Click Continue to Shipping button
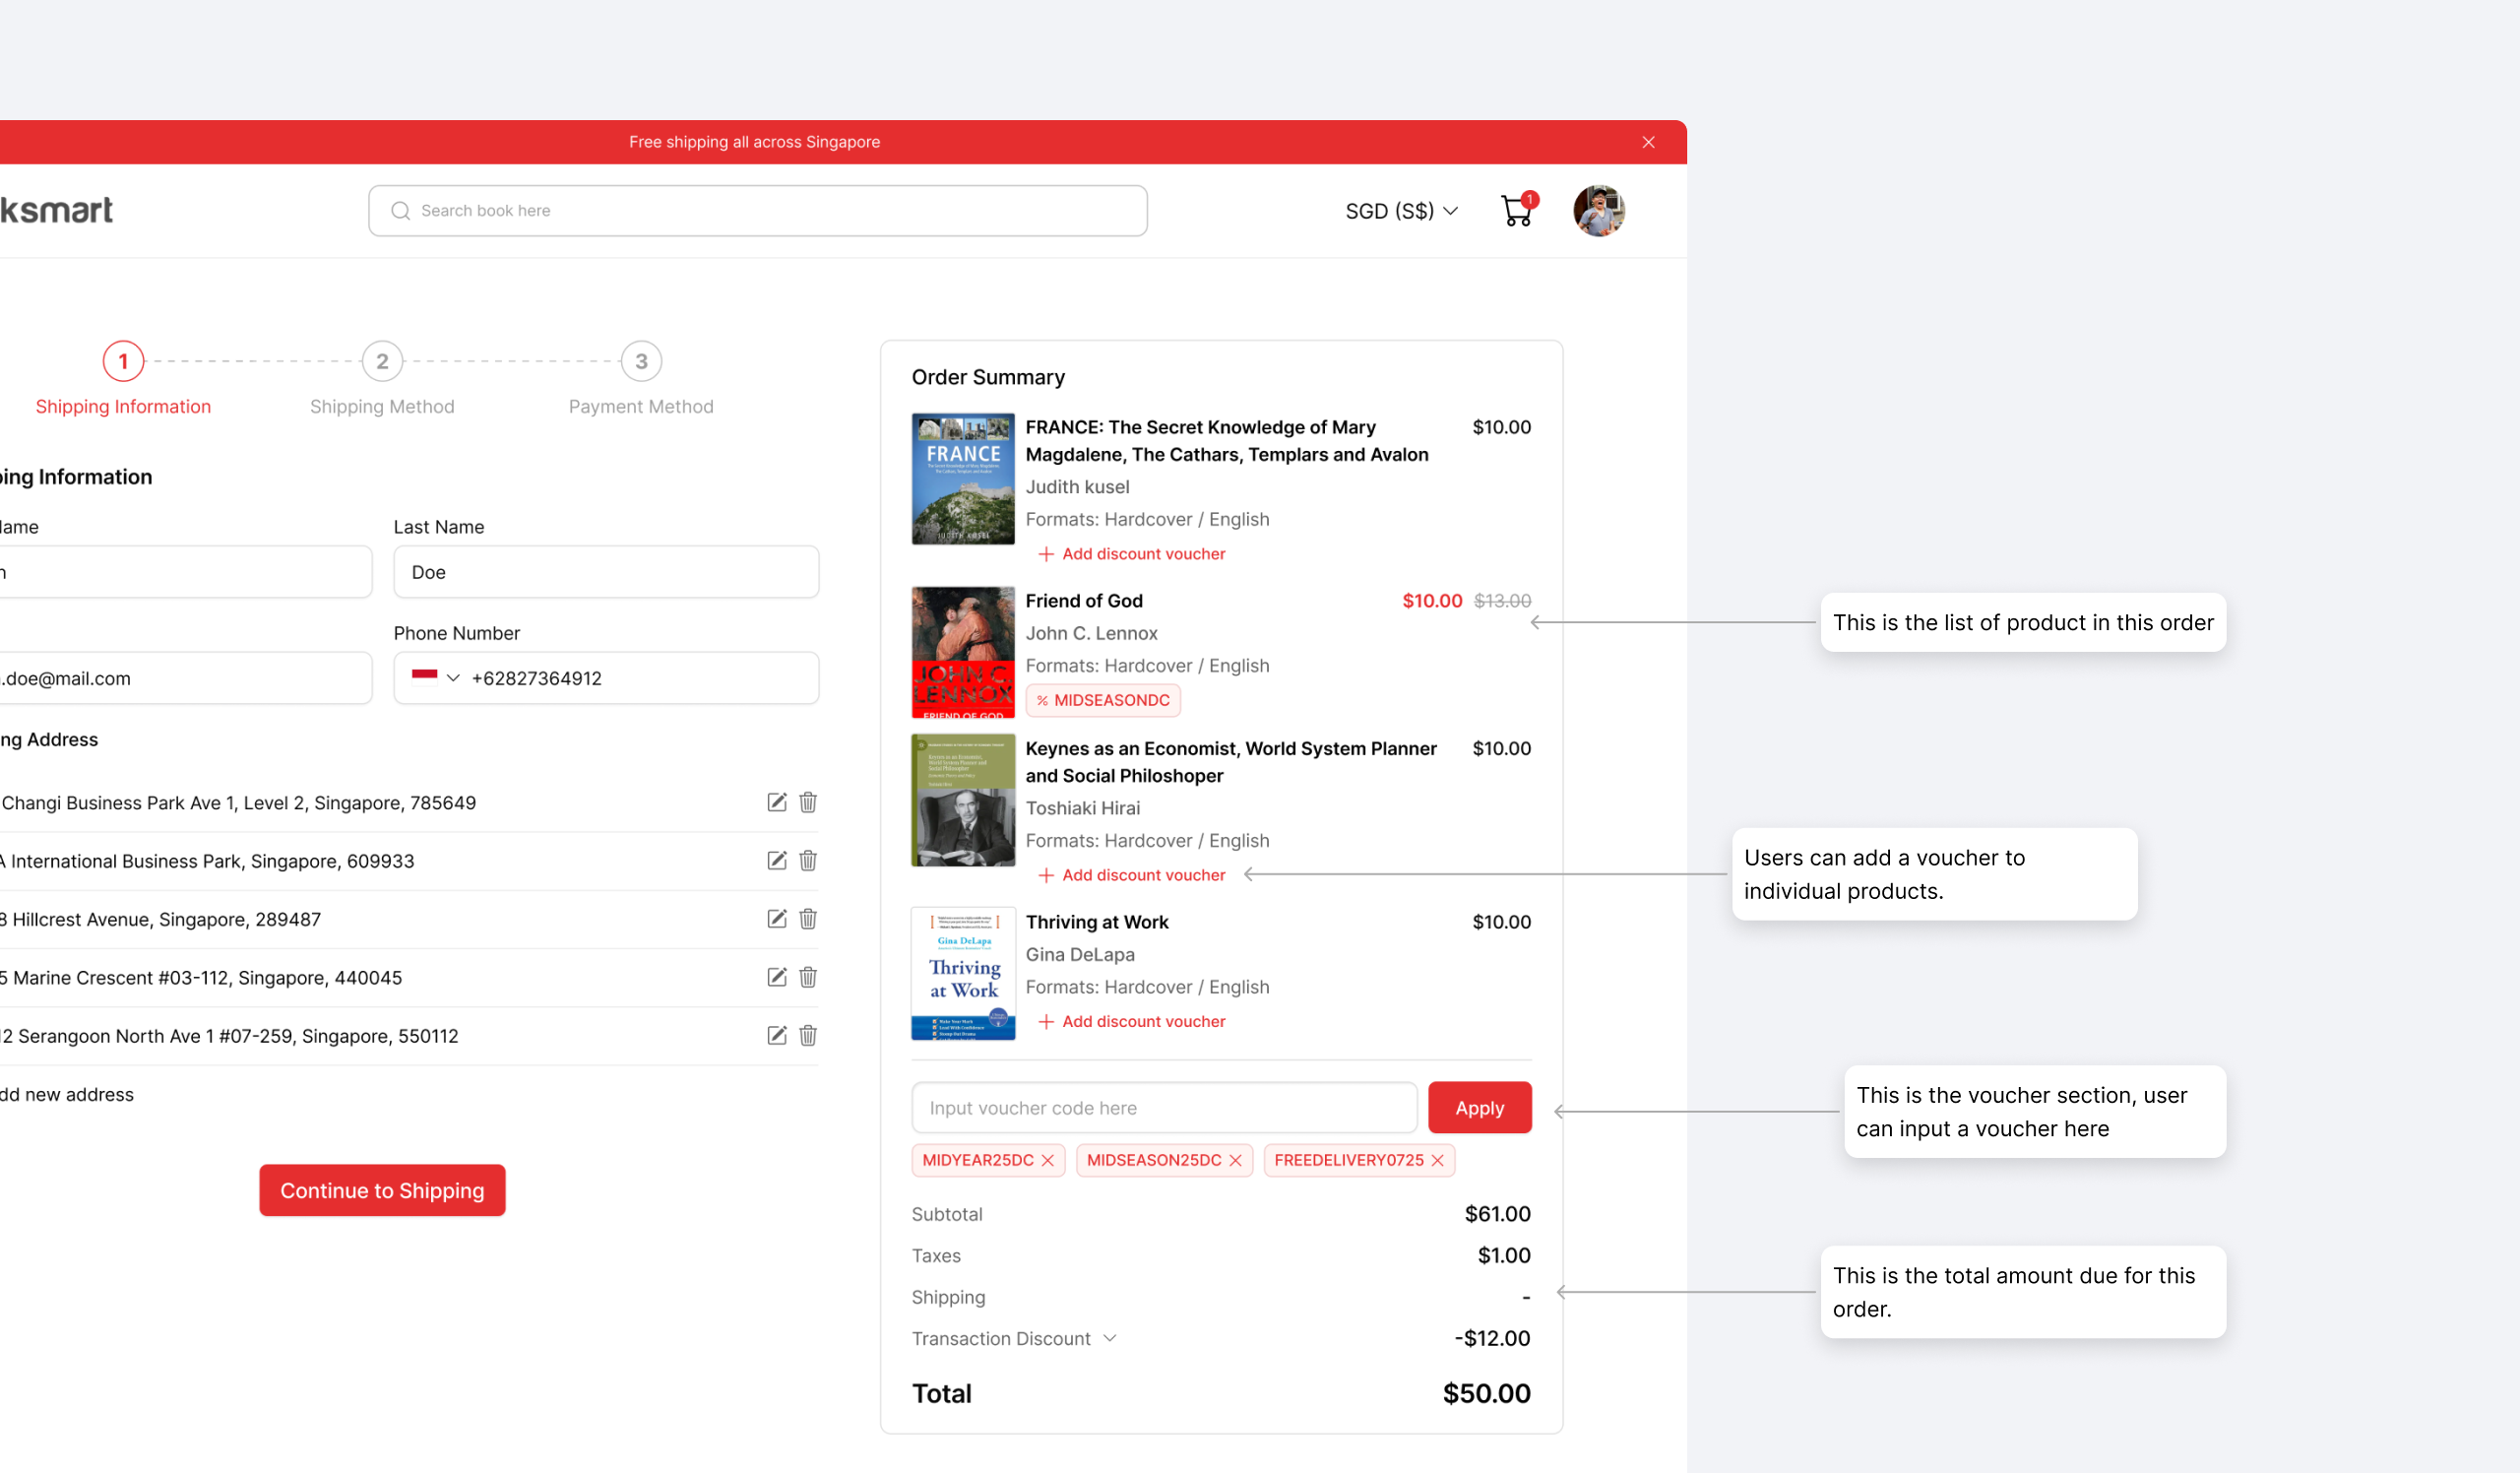 (x=382, y=1190)
